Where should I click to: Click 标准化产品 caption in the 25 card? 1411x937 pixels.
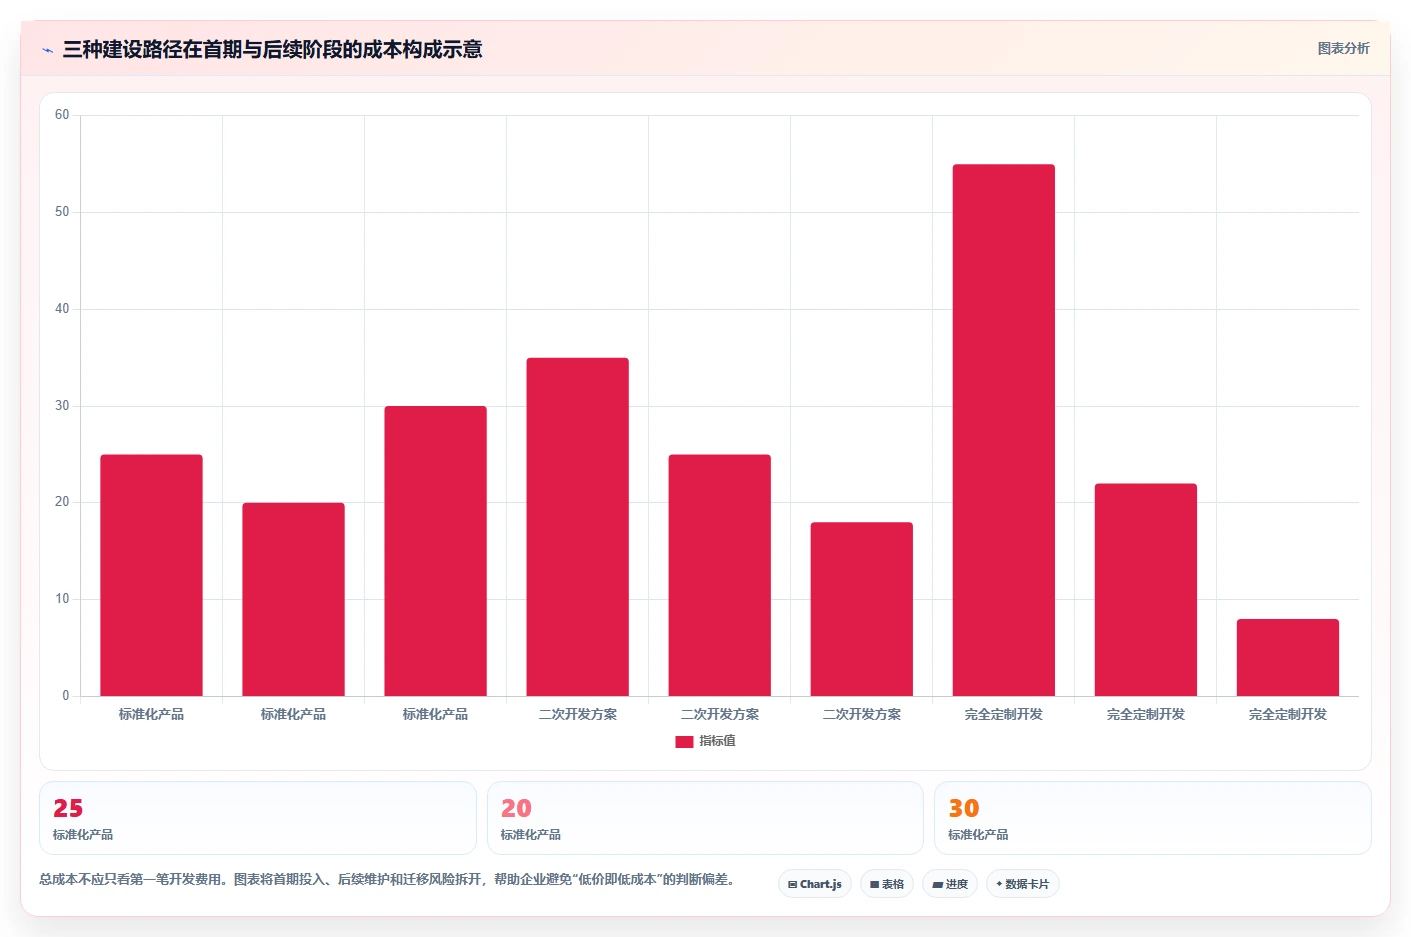point(83,834)
